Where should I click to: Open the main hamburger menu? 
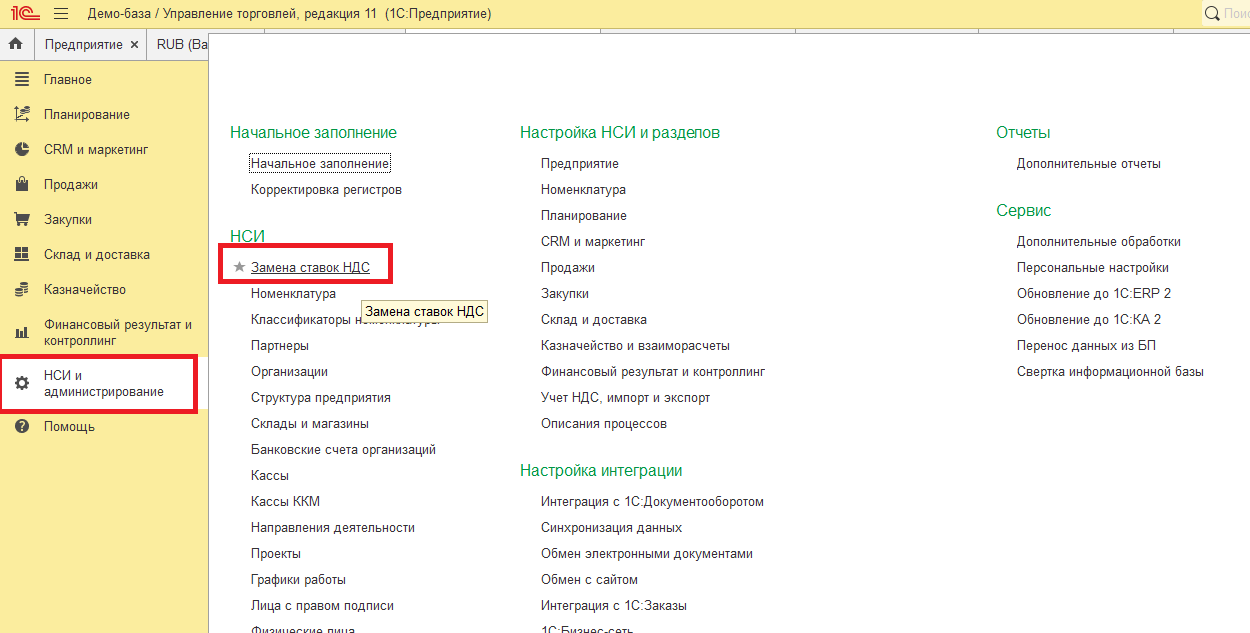61,14
